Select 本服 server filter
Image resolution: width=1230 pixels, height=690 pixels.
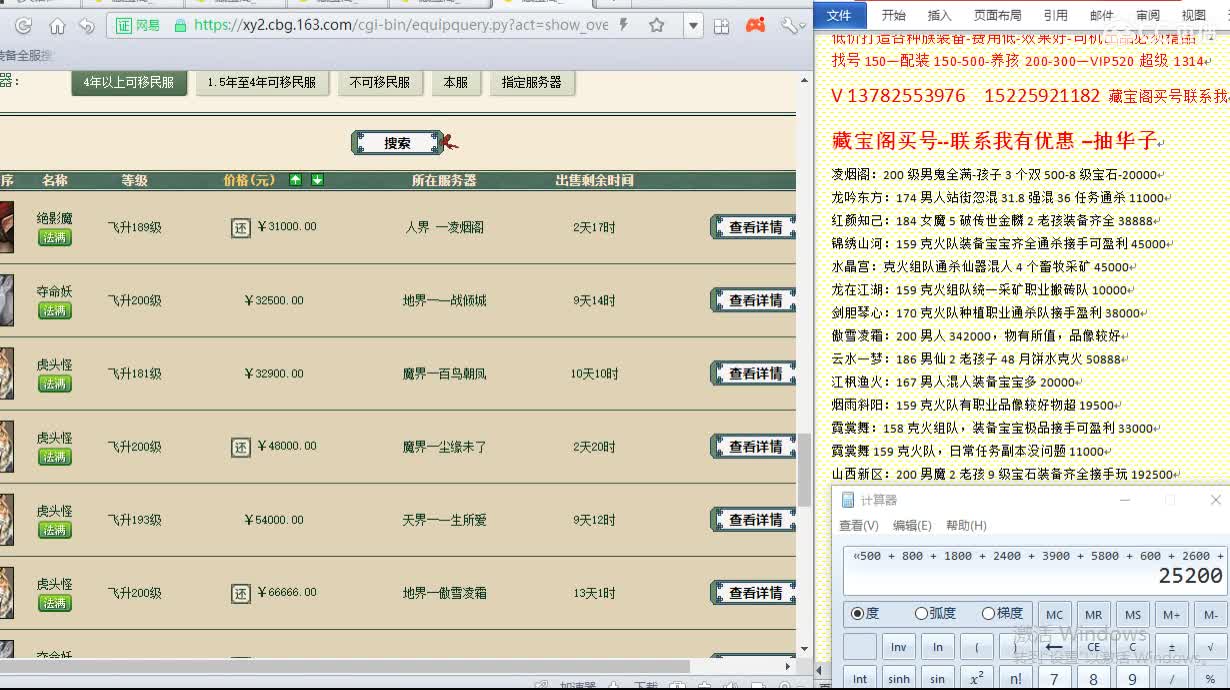(456, 83)
